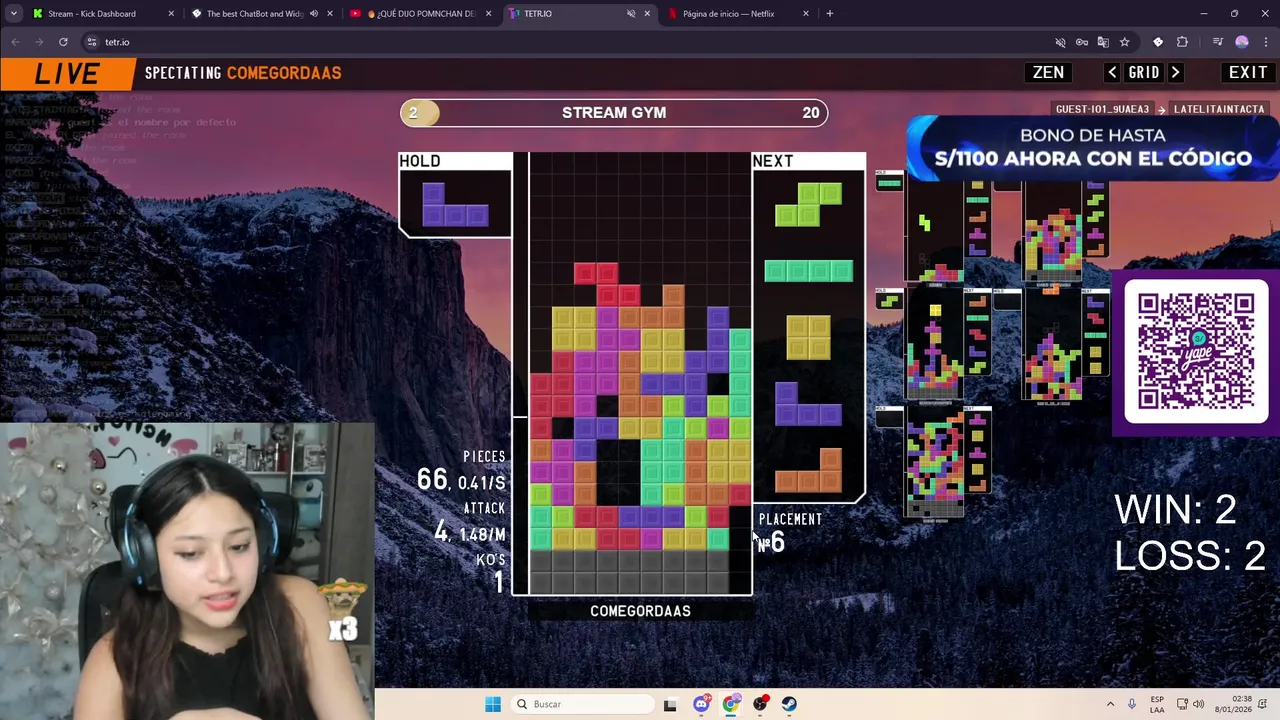Go back to previous page

pos(15,42)
